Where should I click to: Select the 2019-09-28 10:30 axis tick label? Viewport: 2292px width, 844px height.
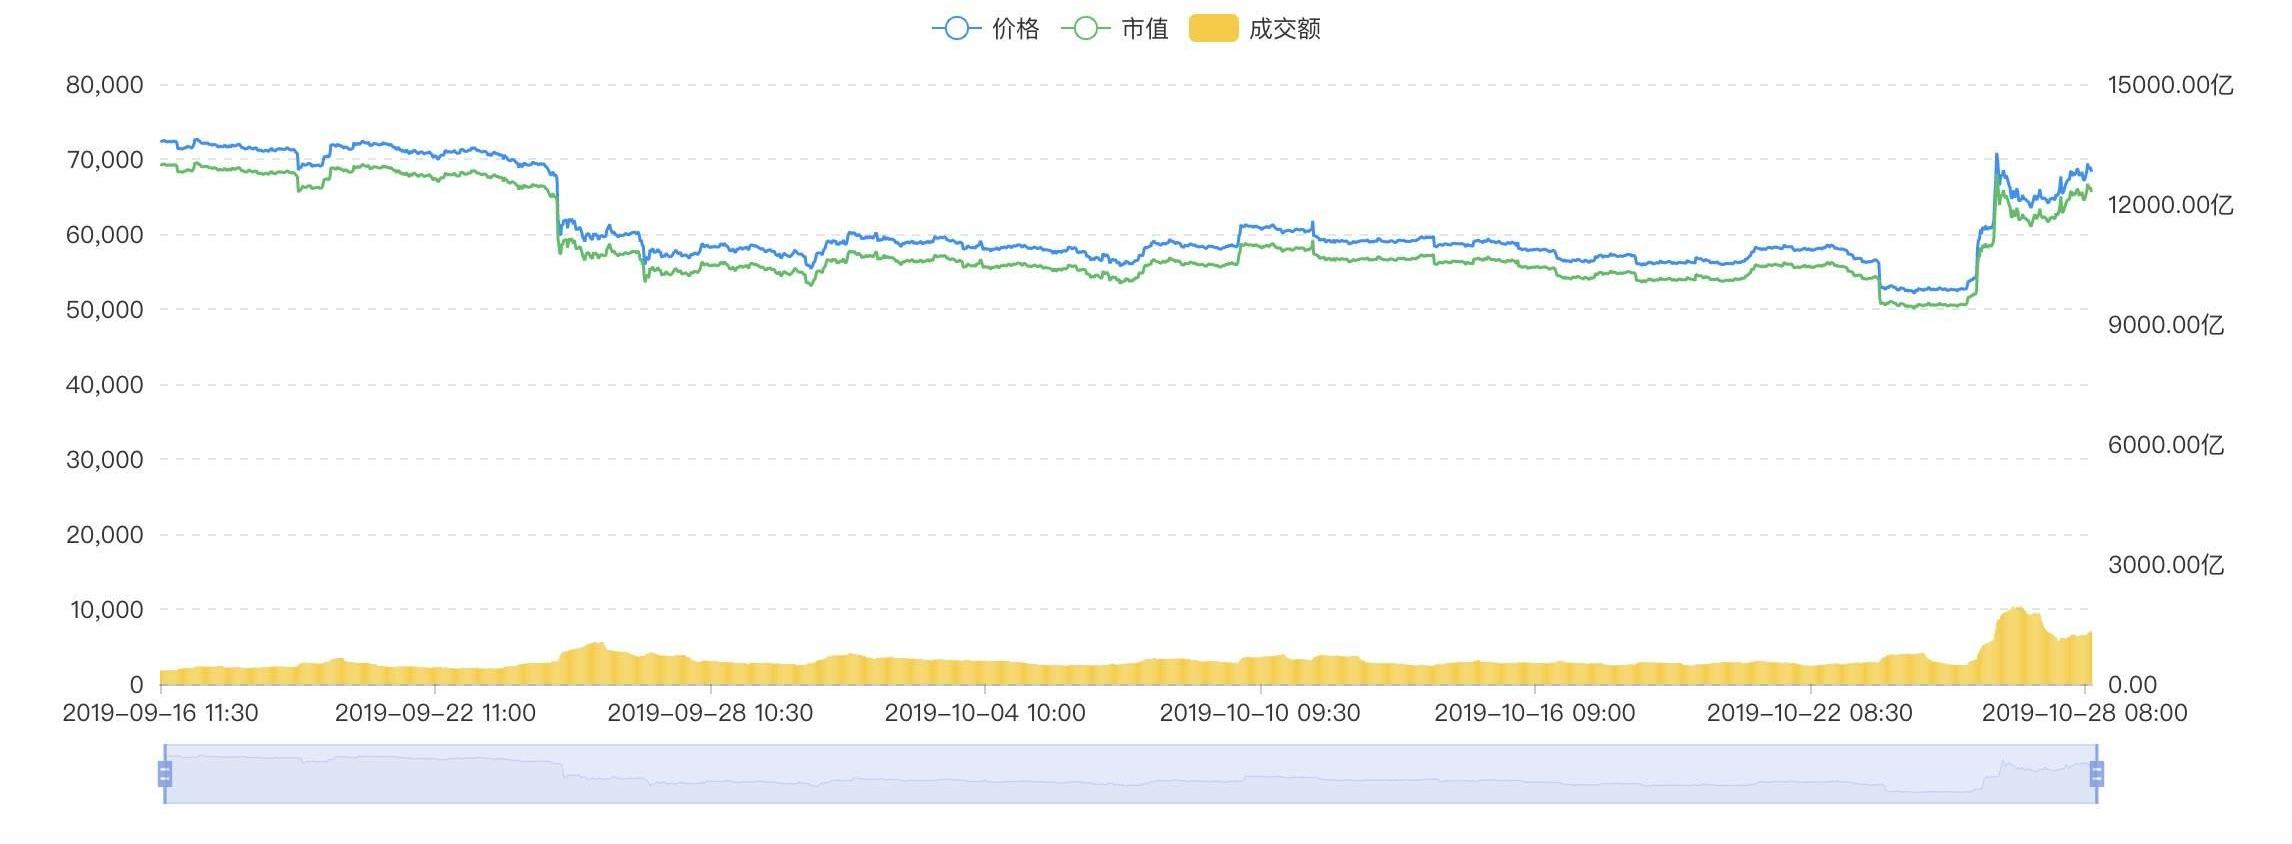coord(710,713)
